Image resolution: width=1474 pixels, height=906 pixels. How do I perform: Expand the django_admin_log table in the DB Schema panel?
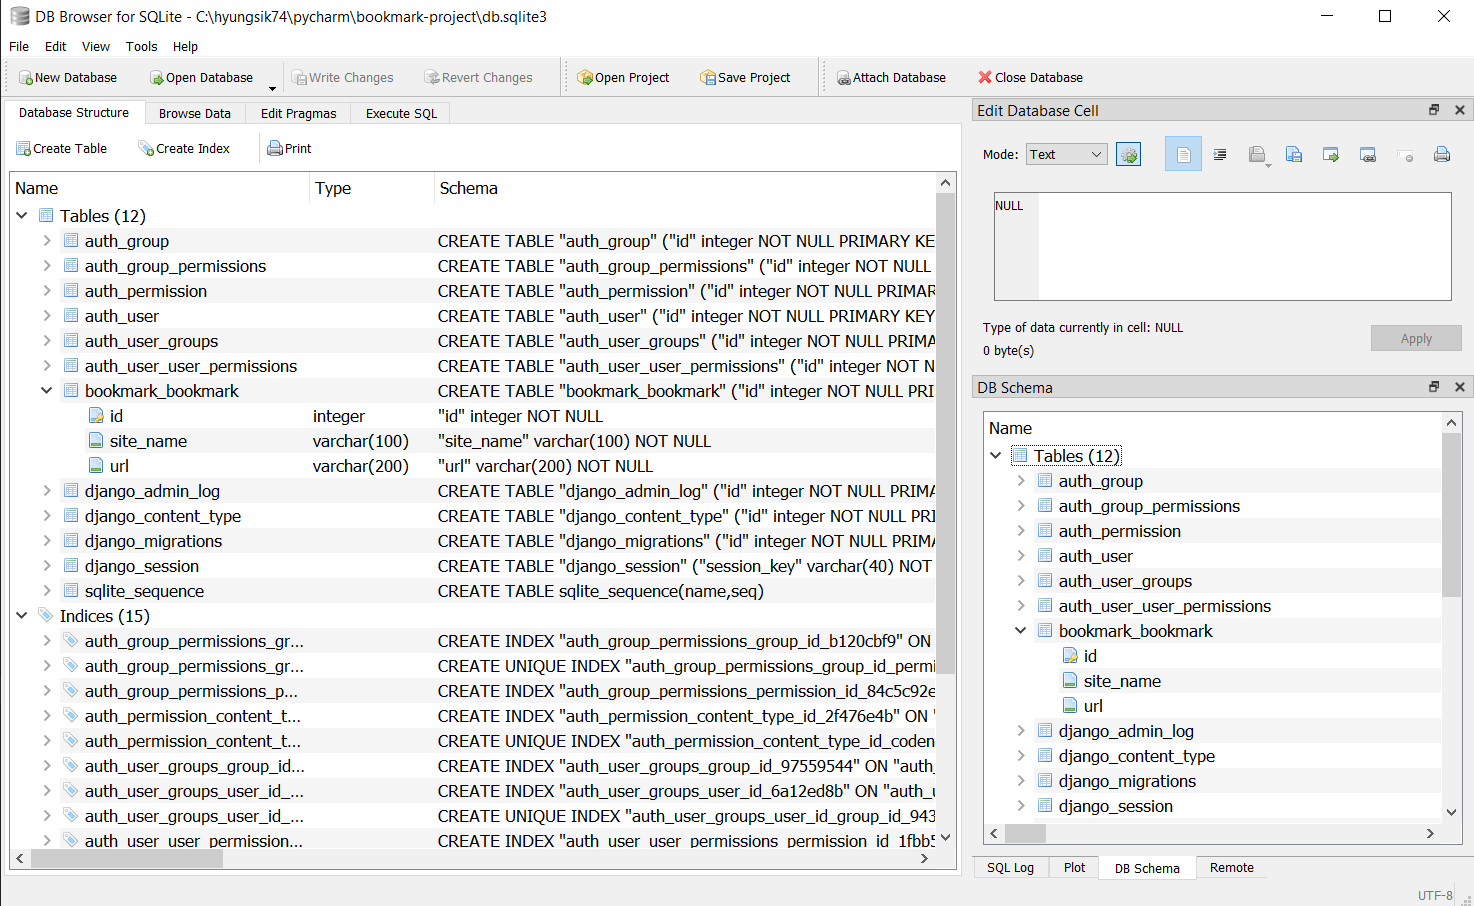point(1021,731)
